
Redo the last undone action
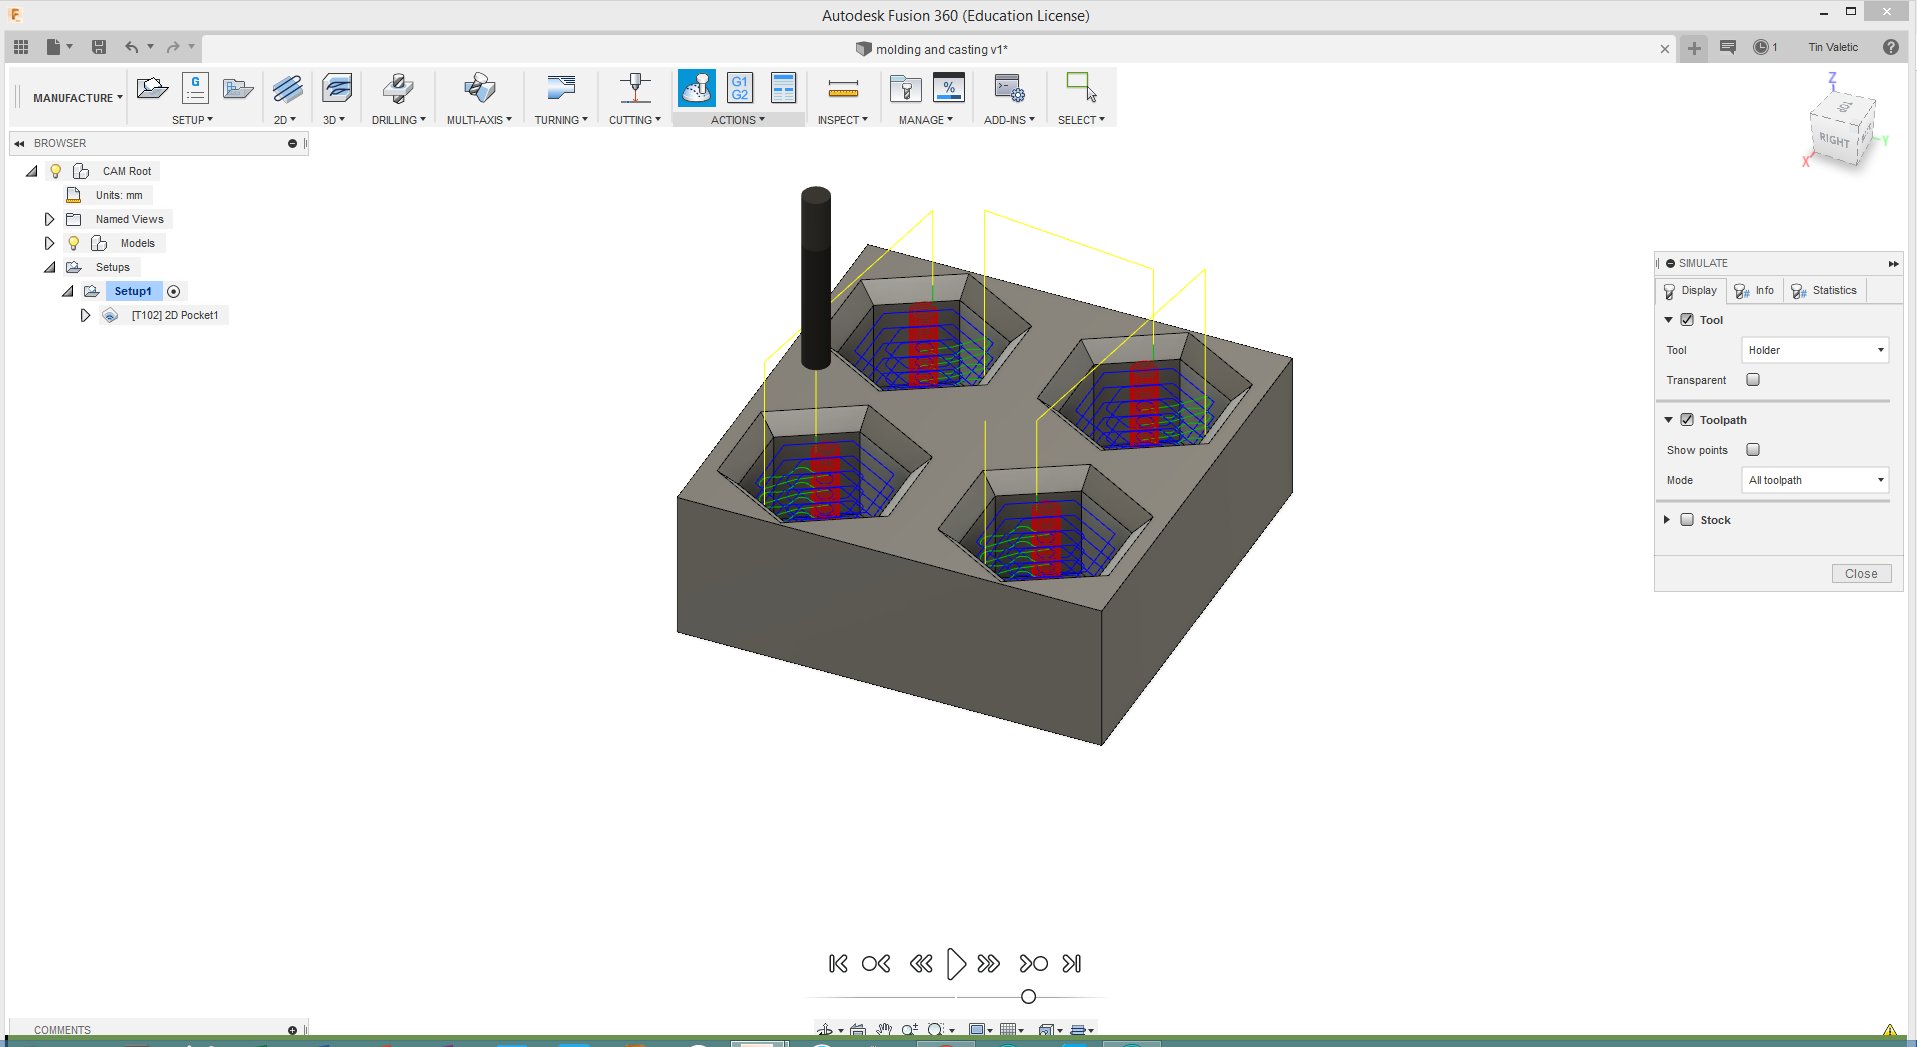pyautogui.click(x=173, y=47)
